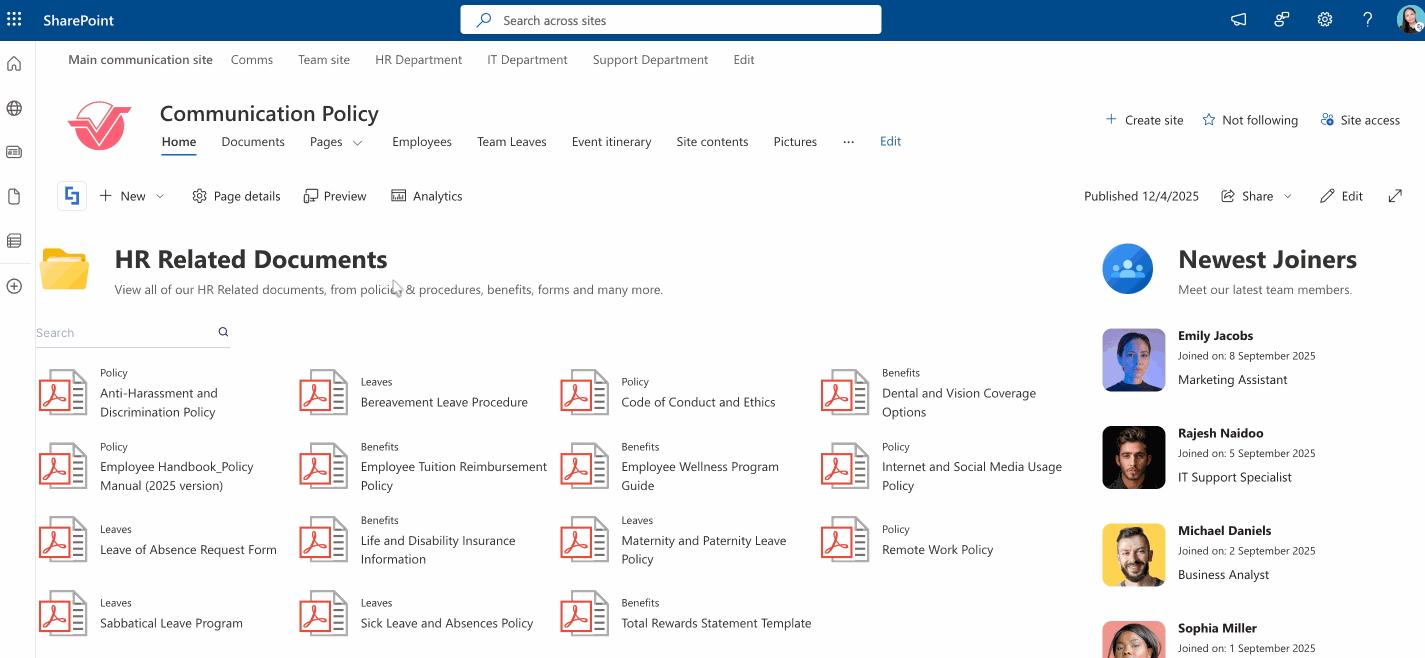
Task: Open Page details in the command bar
Action: 236,195
